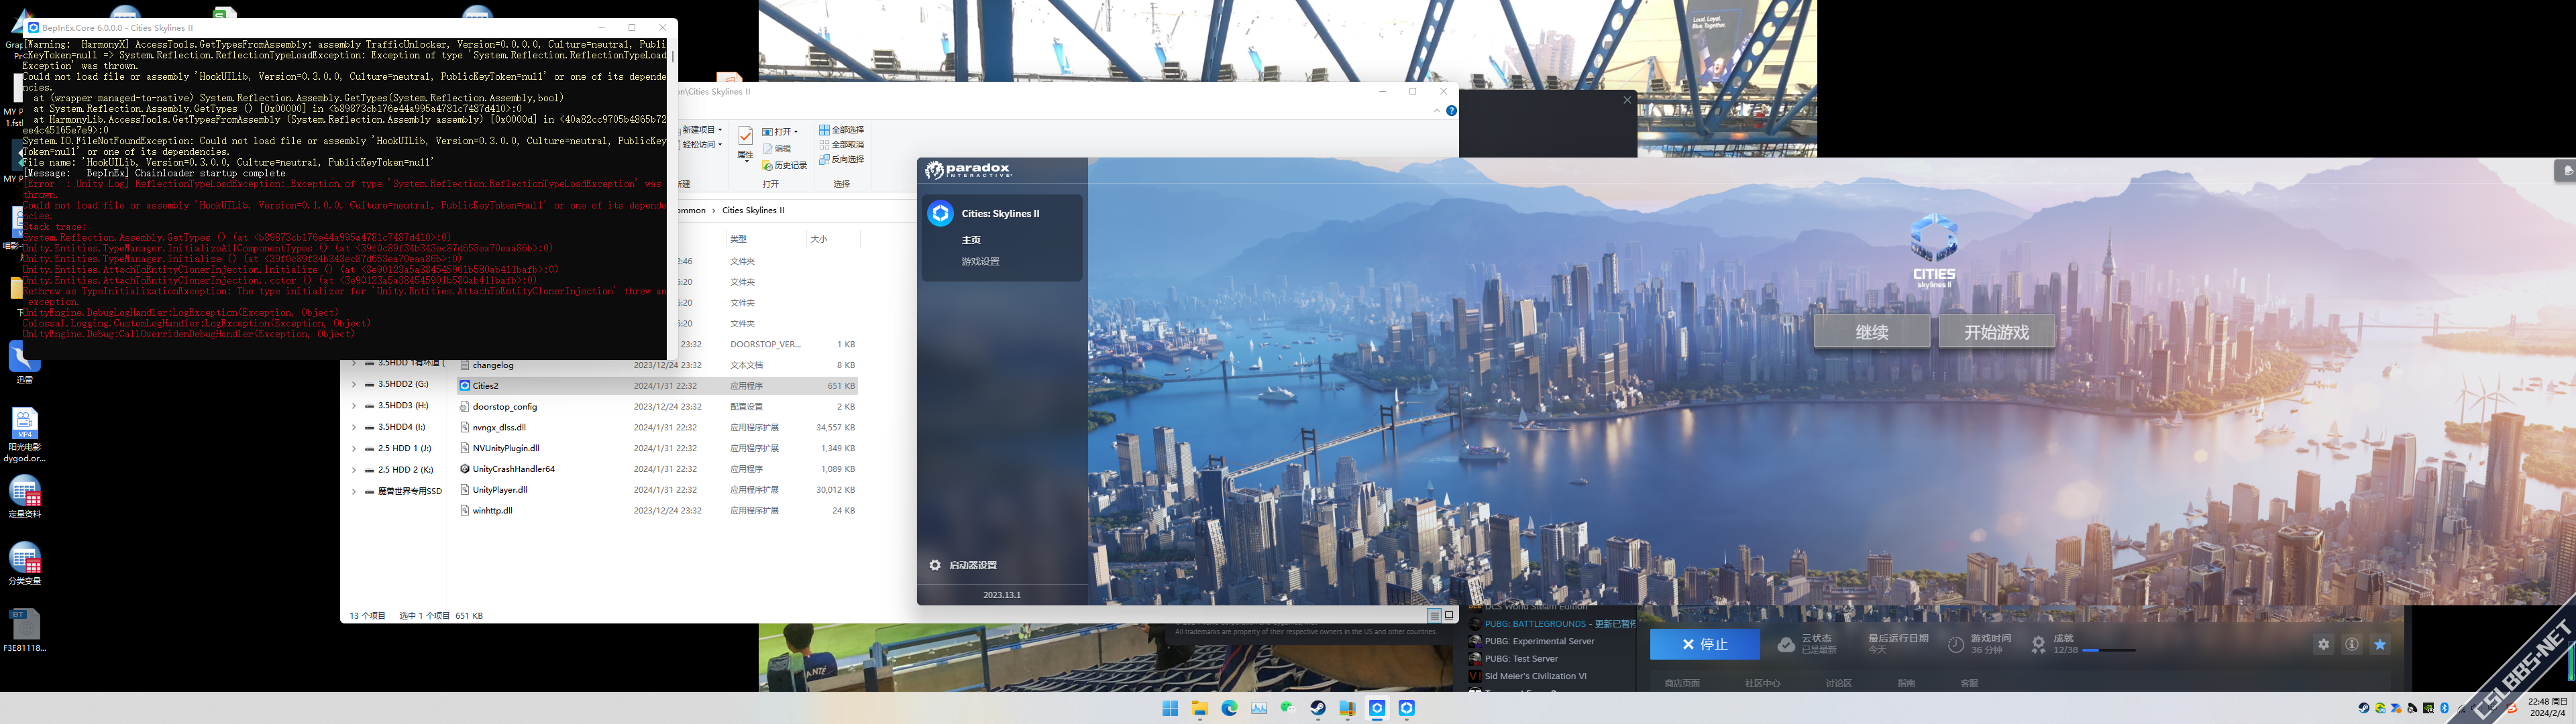Open History in the Explorer ribbon
2576x724 pixels.
(784, 166)
